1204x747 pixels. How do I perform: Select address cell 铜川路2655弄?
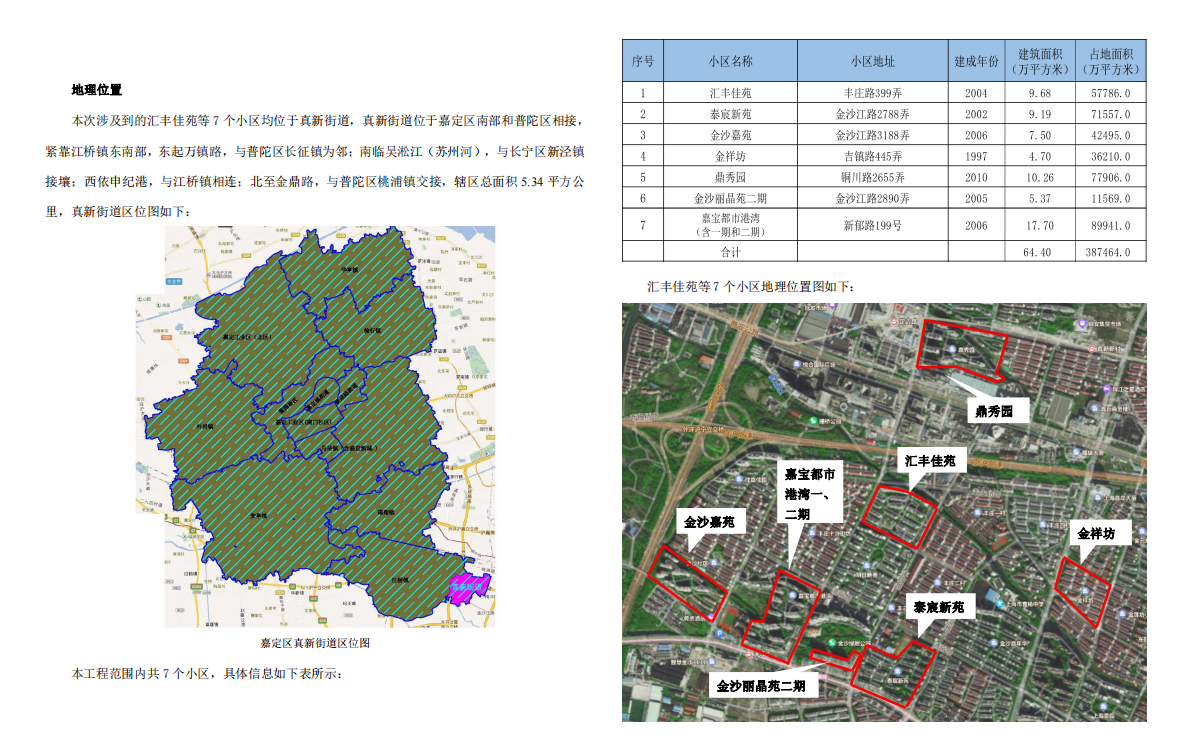[873, 177]
